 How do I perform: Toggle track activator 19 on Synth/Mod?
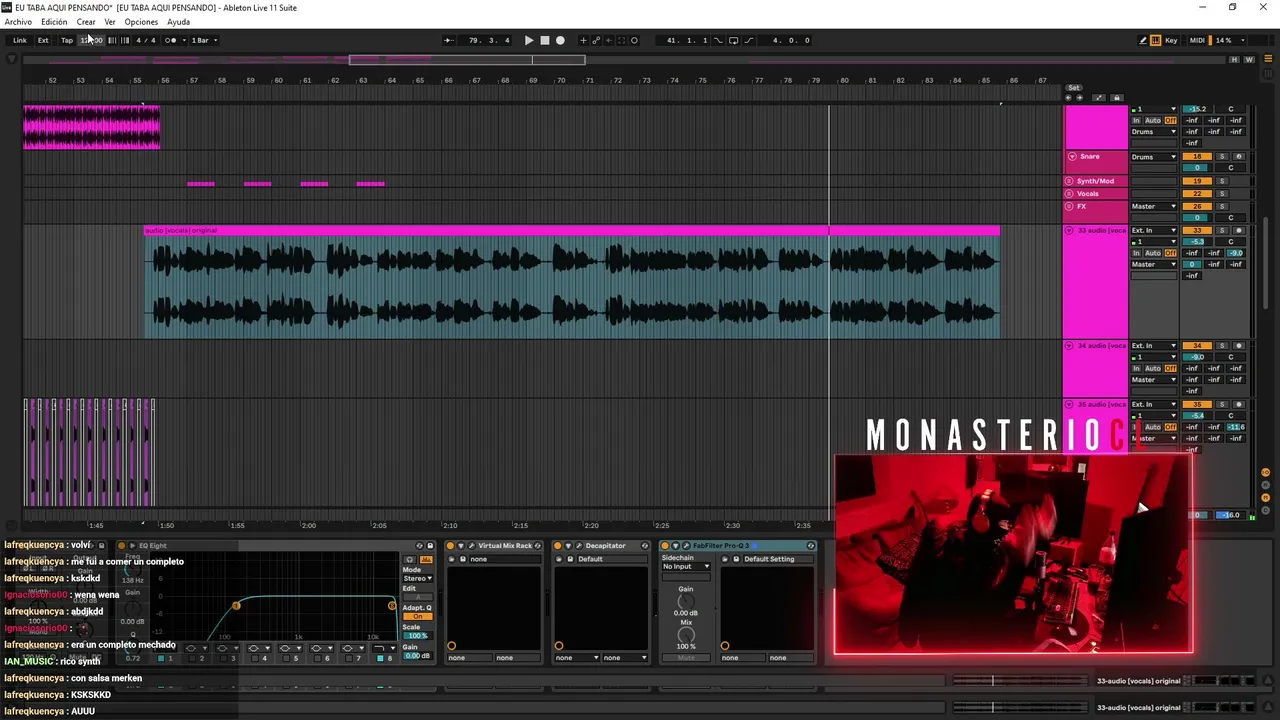coord(1197,181)
